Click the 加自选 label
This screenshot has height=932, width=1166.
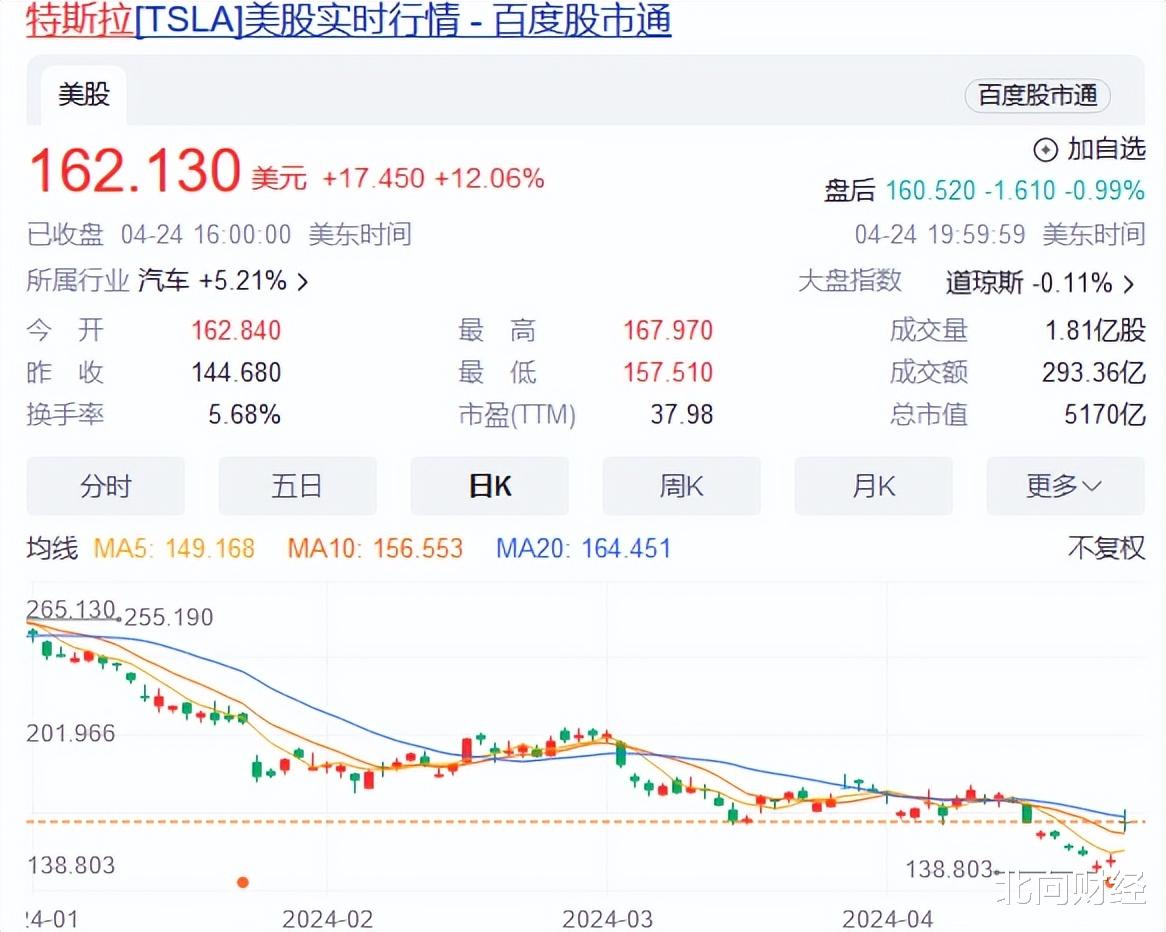[1107, 149]
